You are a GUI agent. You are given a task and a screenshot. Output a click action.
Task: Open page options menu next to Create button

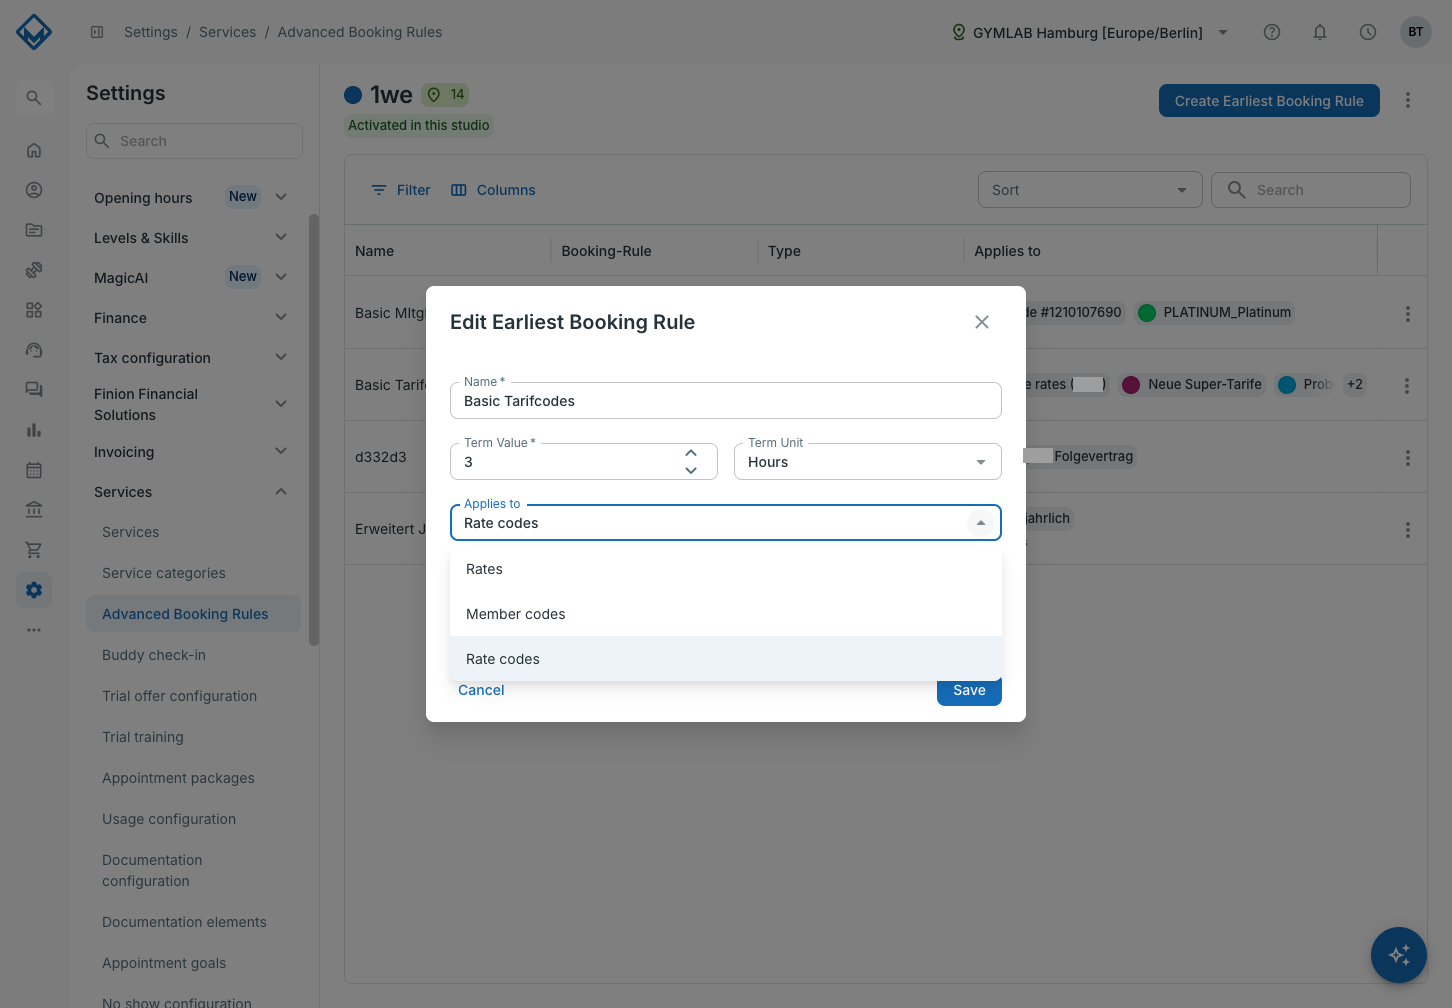pos(1408,100)
